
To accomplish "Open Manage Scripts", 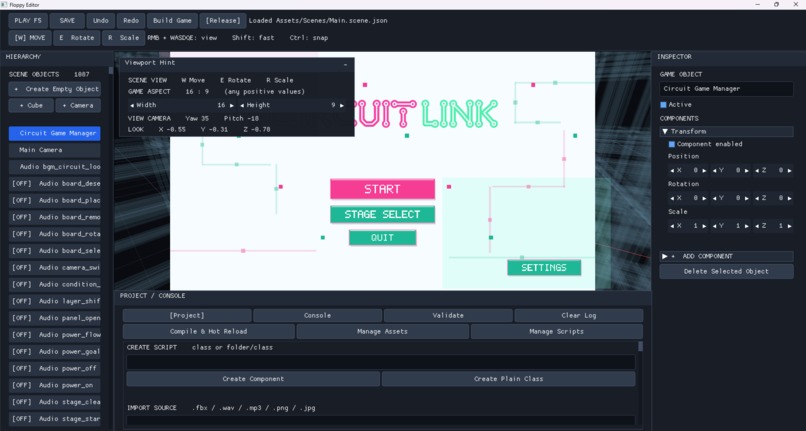I will pos(557,332).
